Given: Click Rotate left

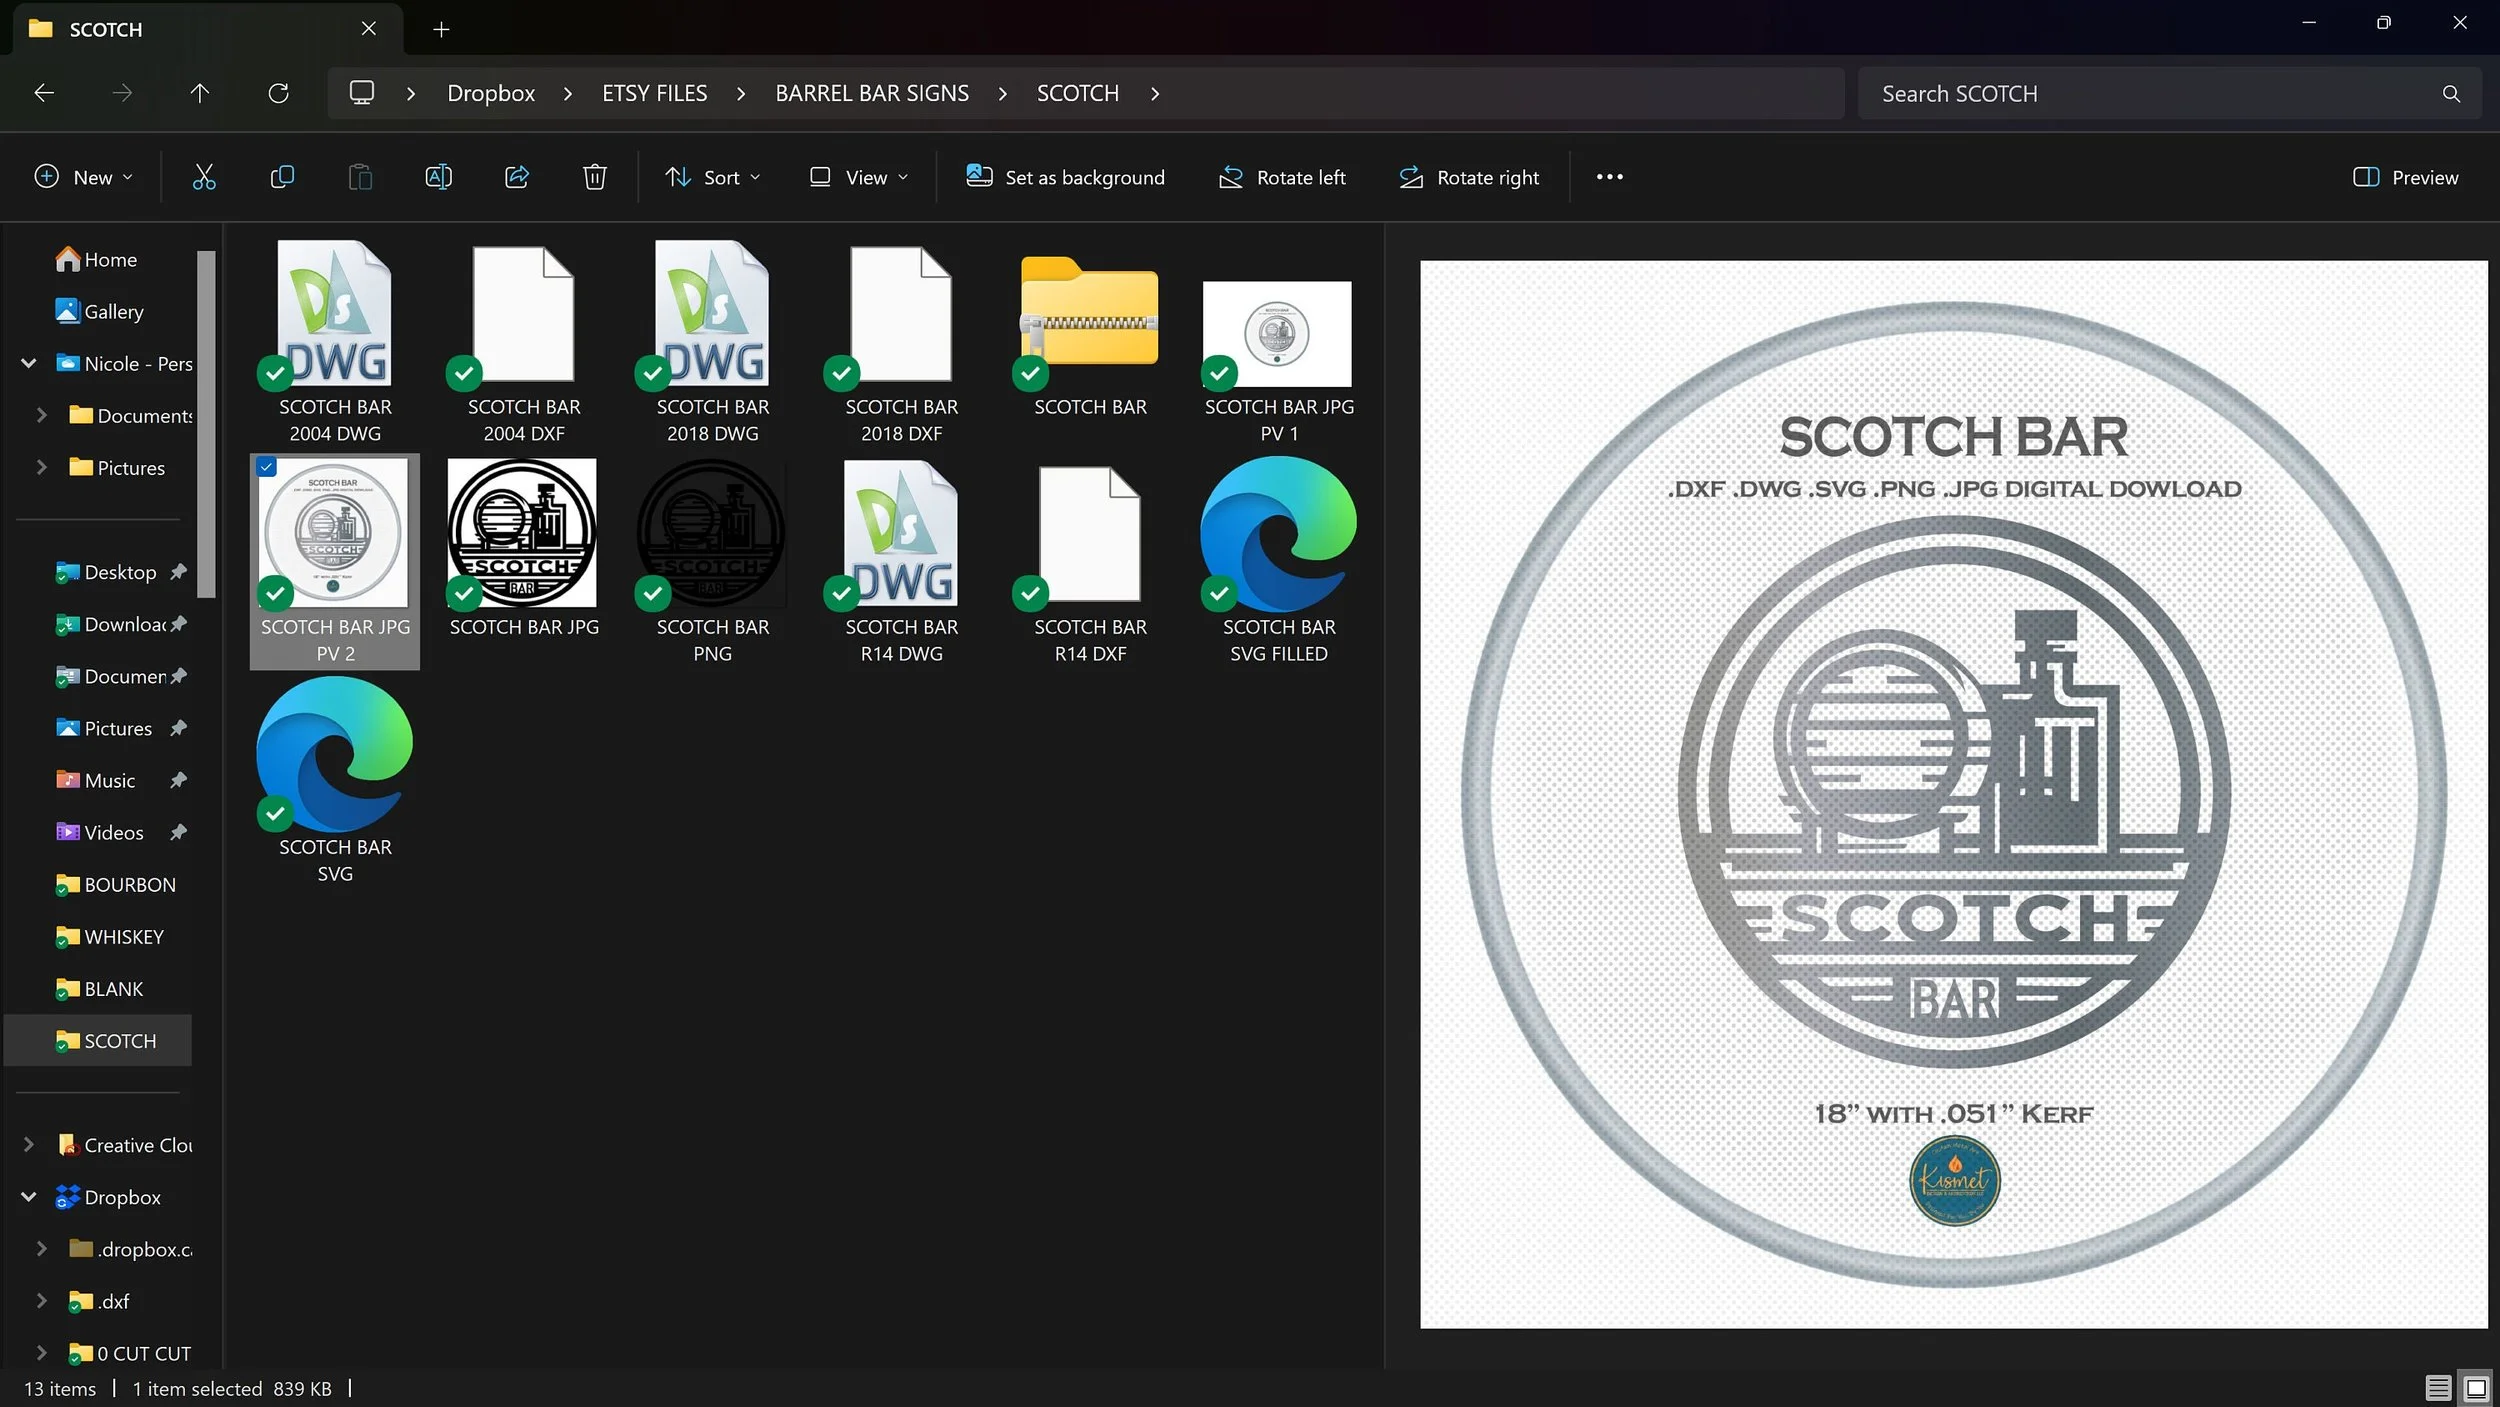Looking at the screenshot, I should tap(1282, 177).
